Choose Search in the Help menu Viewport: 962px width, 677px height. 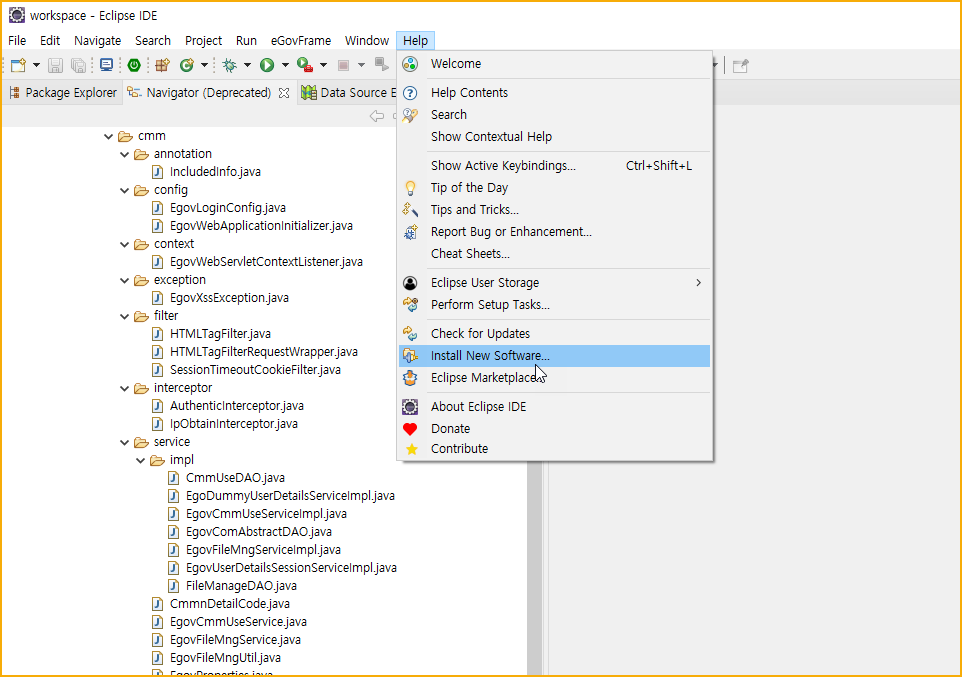click(x=555, y=115)
